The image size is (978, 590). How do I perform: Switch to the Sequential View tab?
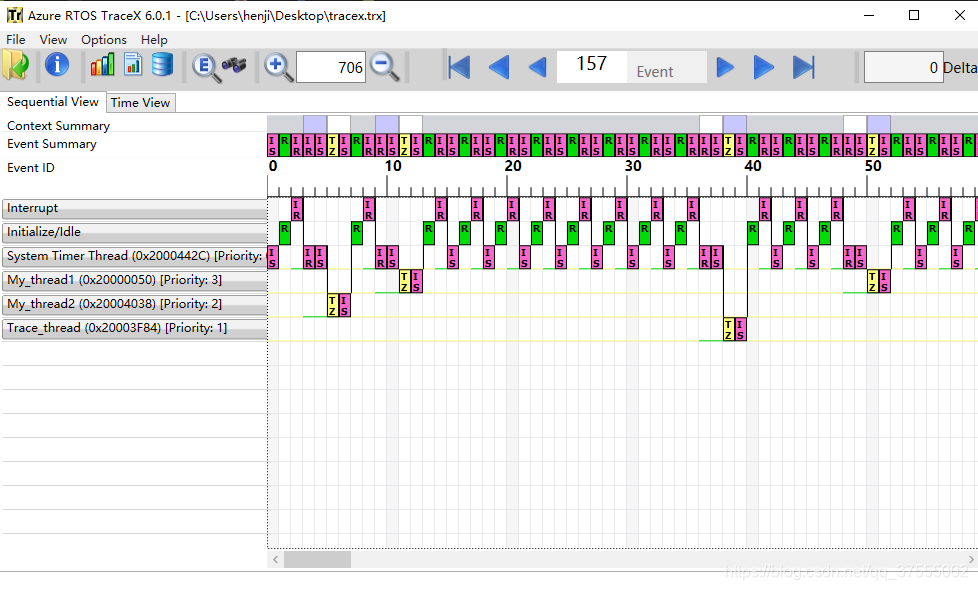pos(53,102)
